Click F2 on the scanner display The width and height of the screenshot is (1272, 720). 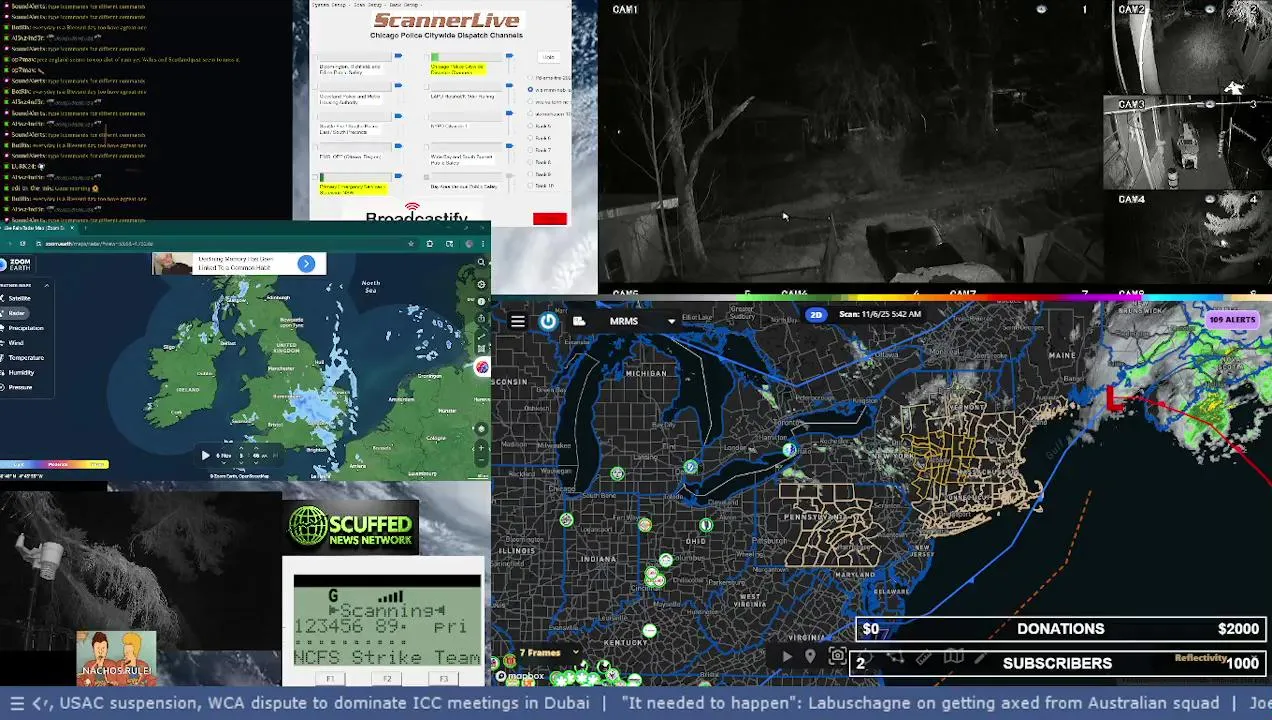click(x=387, y=679)
